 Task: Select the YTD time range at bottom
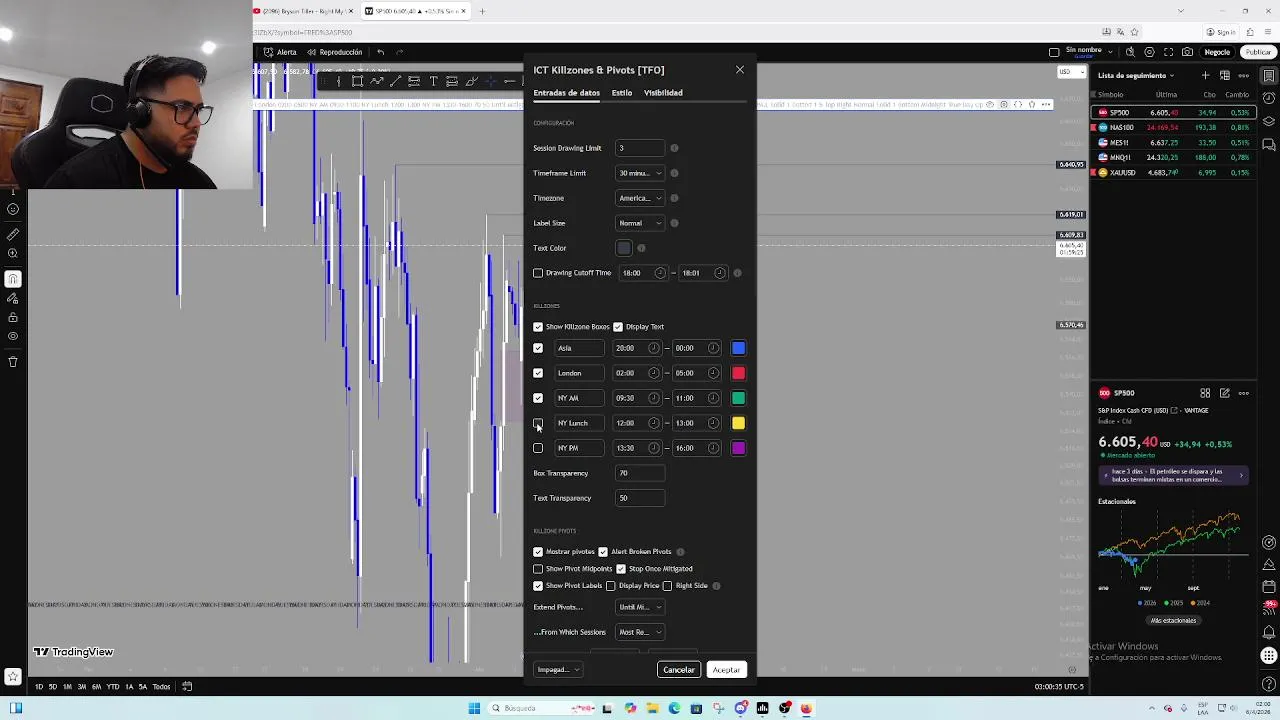113,687
